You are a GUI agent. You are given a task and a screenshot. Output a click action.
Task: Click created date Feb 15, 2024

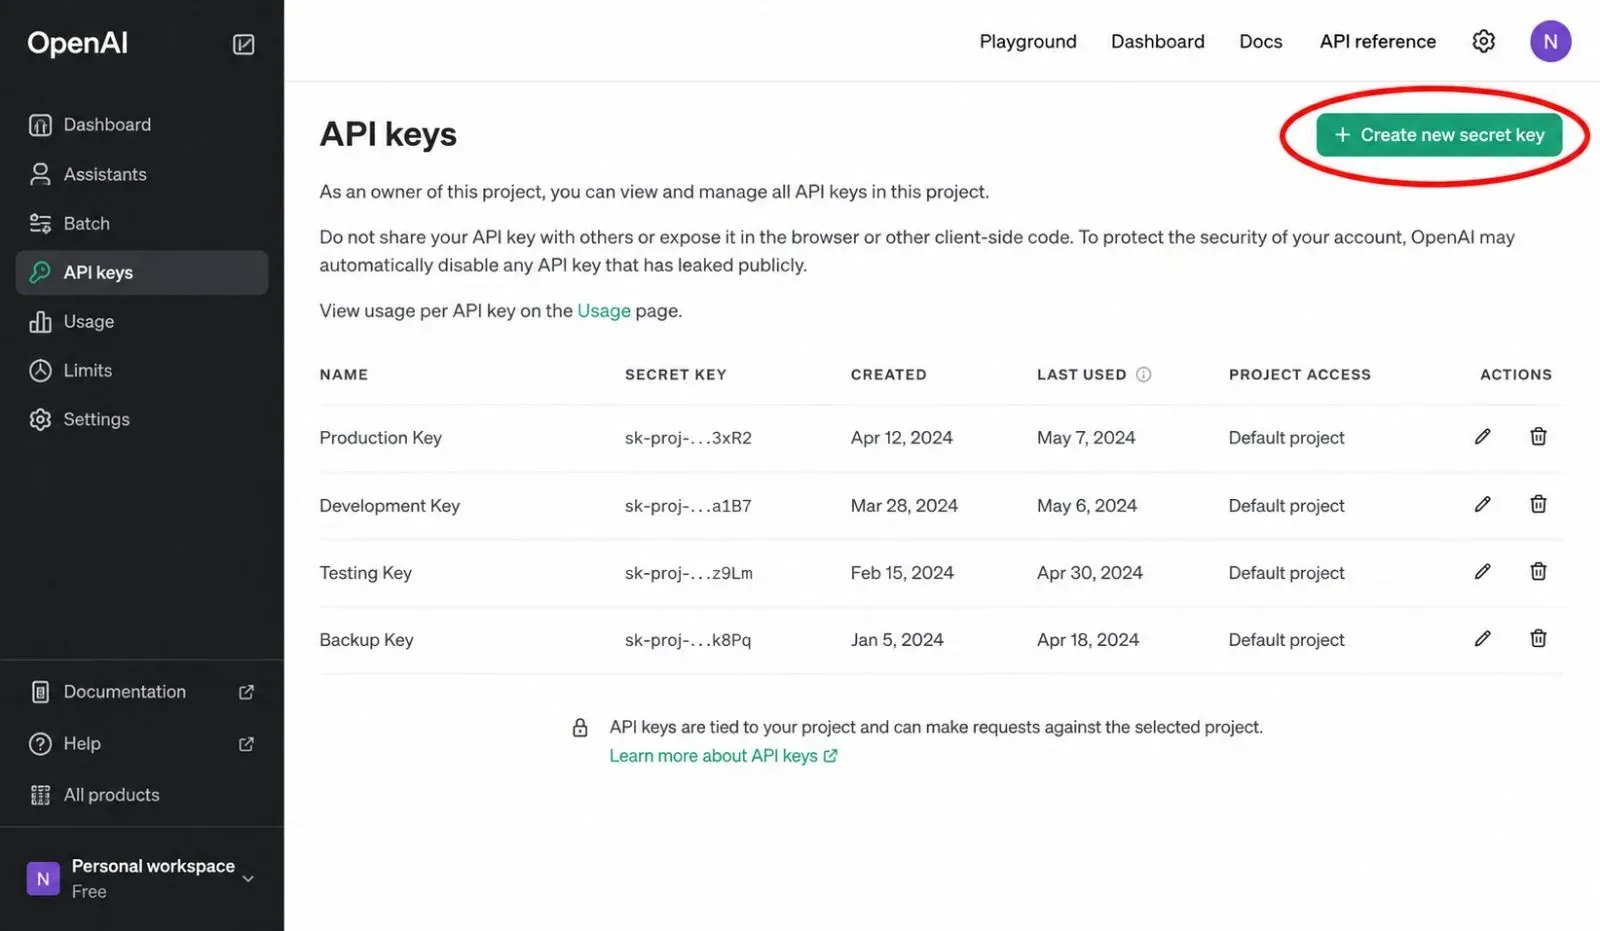point(902,573)
